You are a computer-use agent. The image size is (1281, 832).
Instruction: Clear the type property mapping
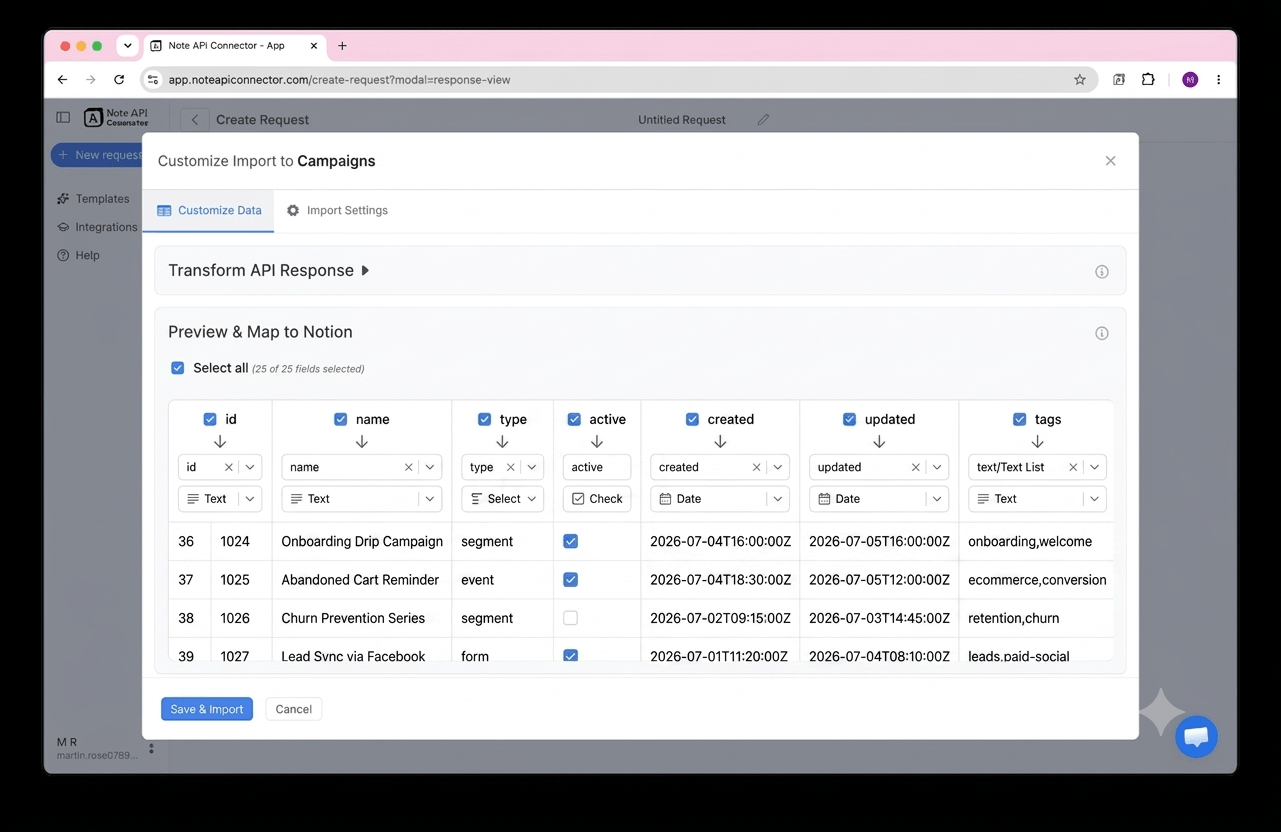[510, 467]
